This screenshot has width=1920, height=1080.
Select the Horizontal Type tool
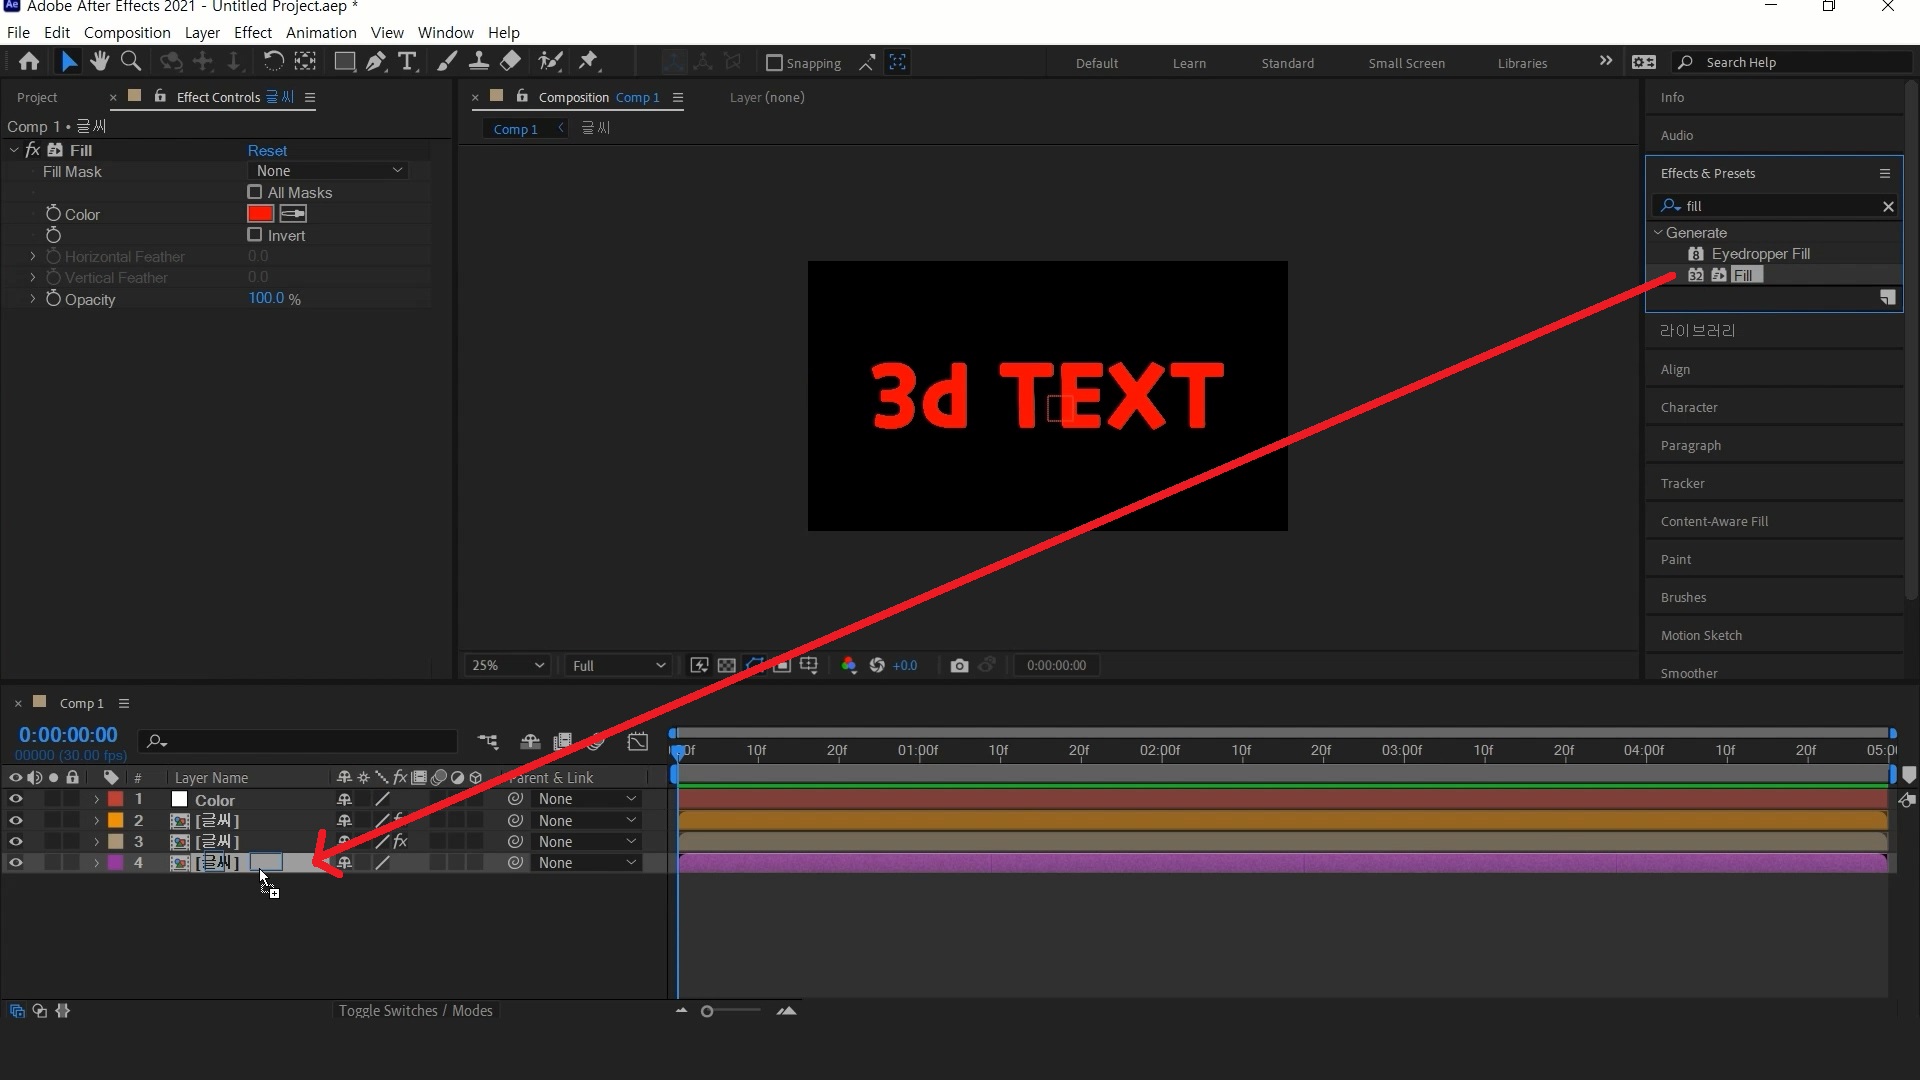pos(407,62)
